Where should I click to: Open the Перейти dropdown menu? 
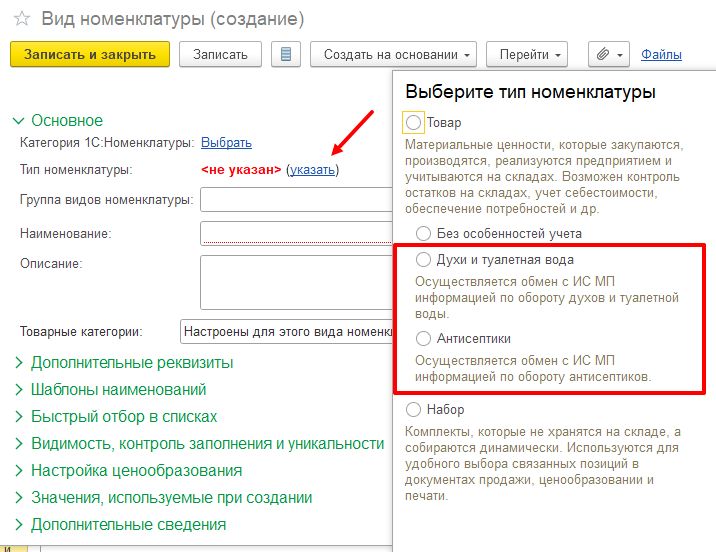pos(531,54)
